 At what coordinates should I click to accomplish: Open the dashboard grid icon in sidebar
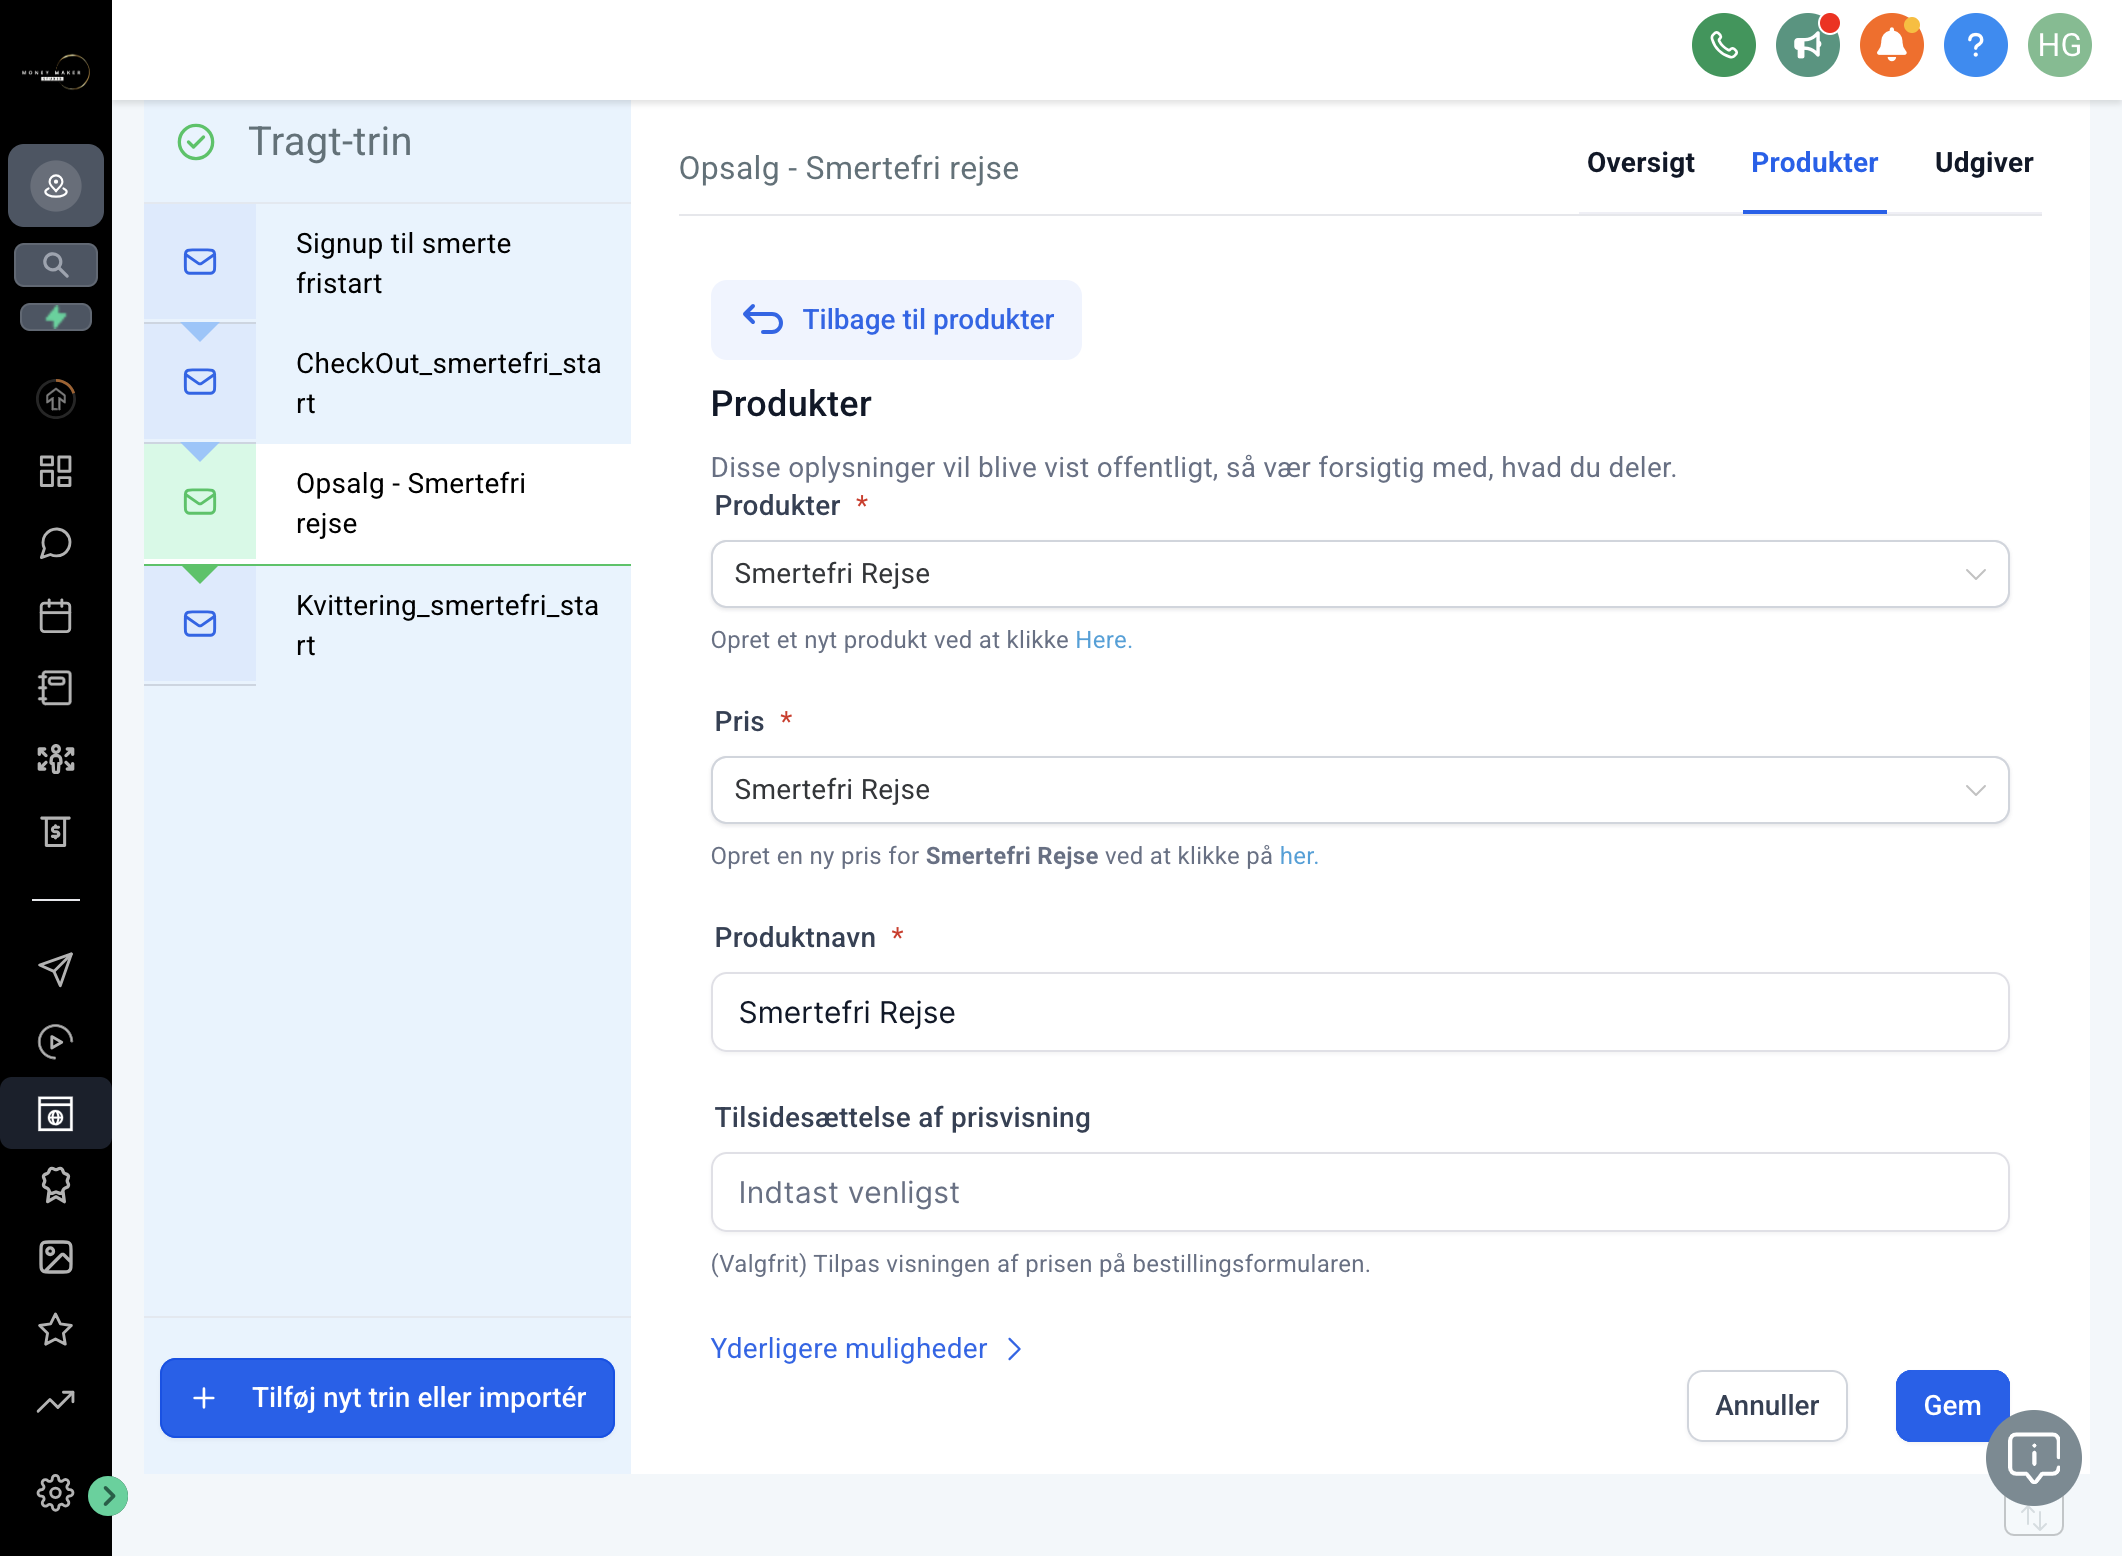pos(56,471)
